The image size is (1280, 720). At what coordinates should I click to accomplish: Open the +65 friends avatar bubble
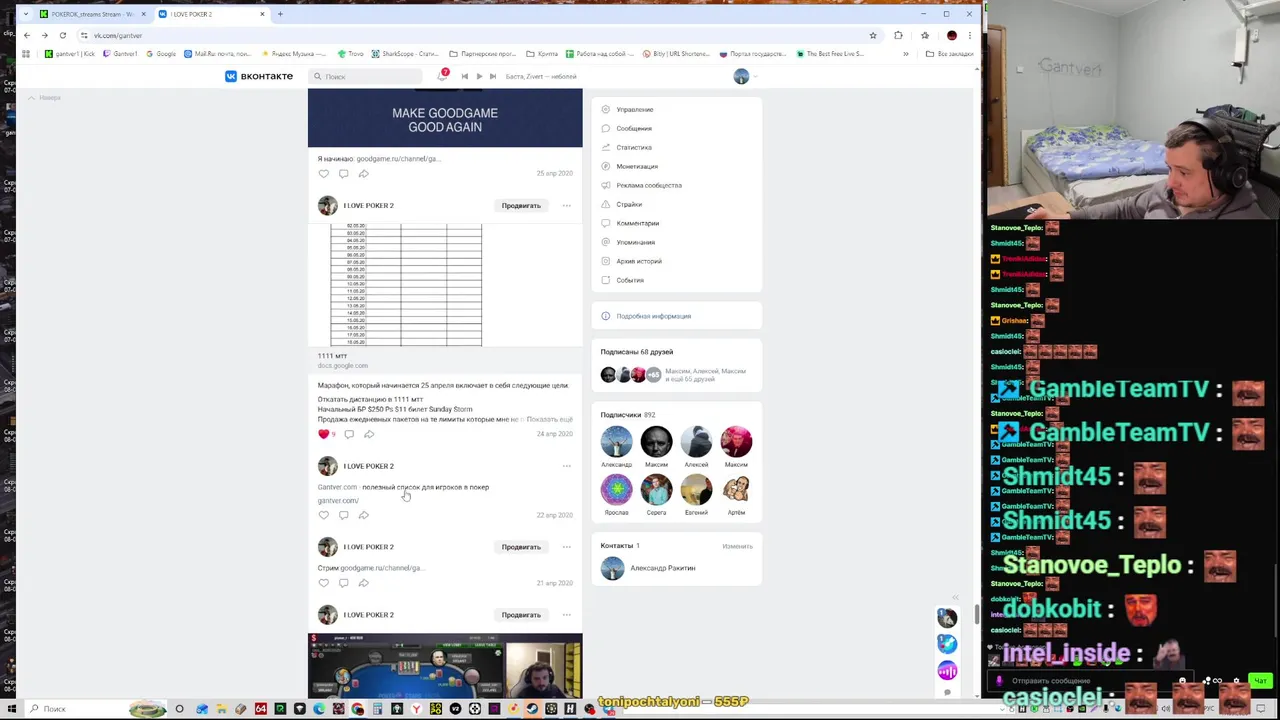(x=653, y=375)
